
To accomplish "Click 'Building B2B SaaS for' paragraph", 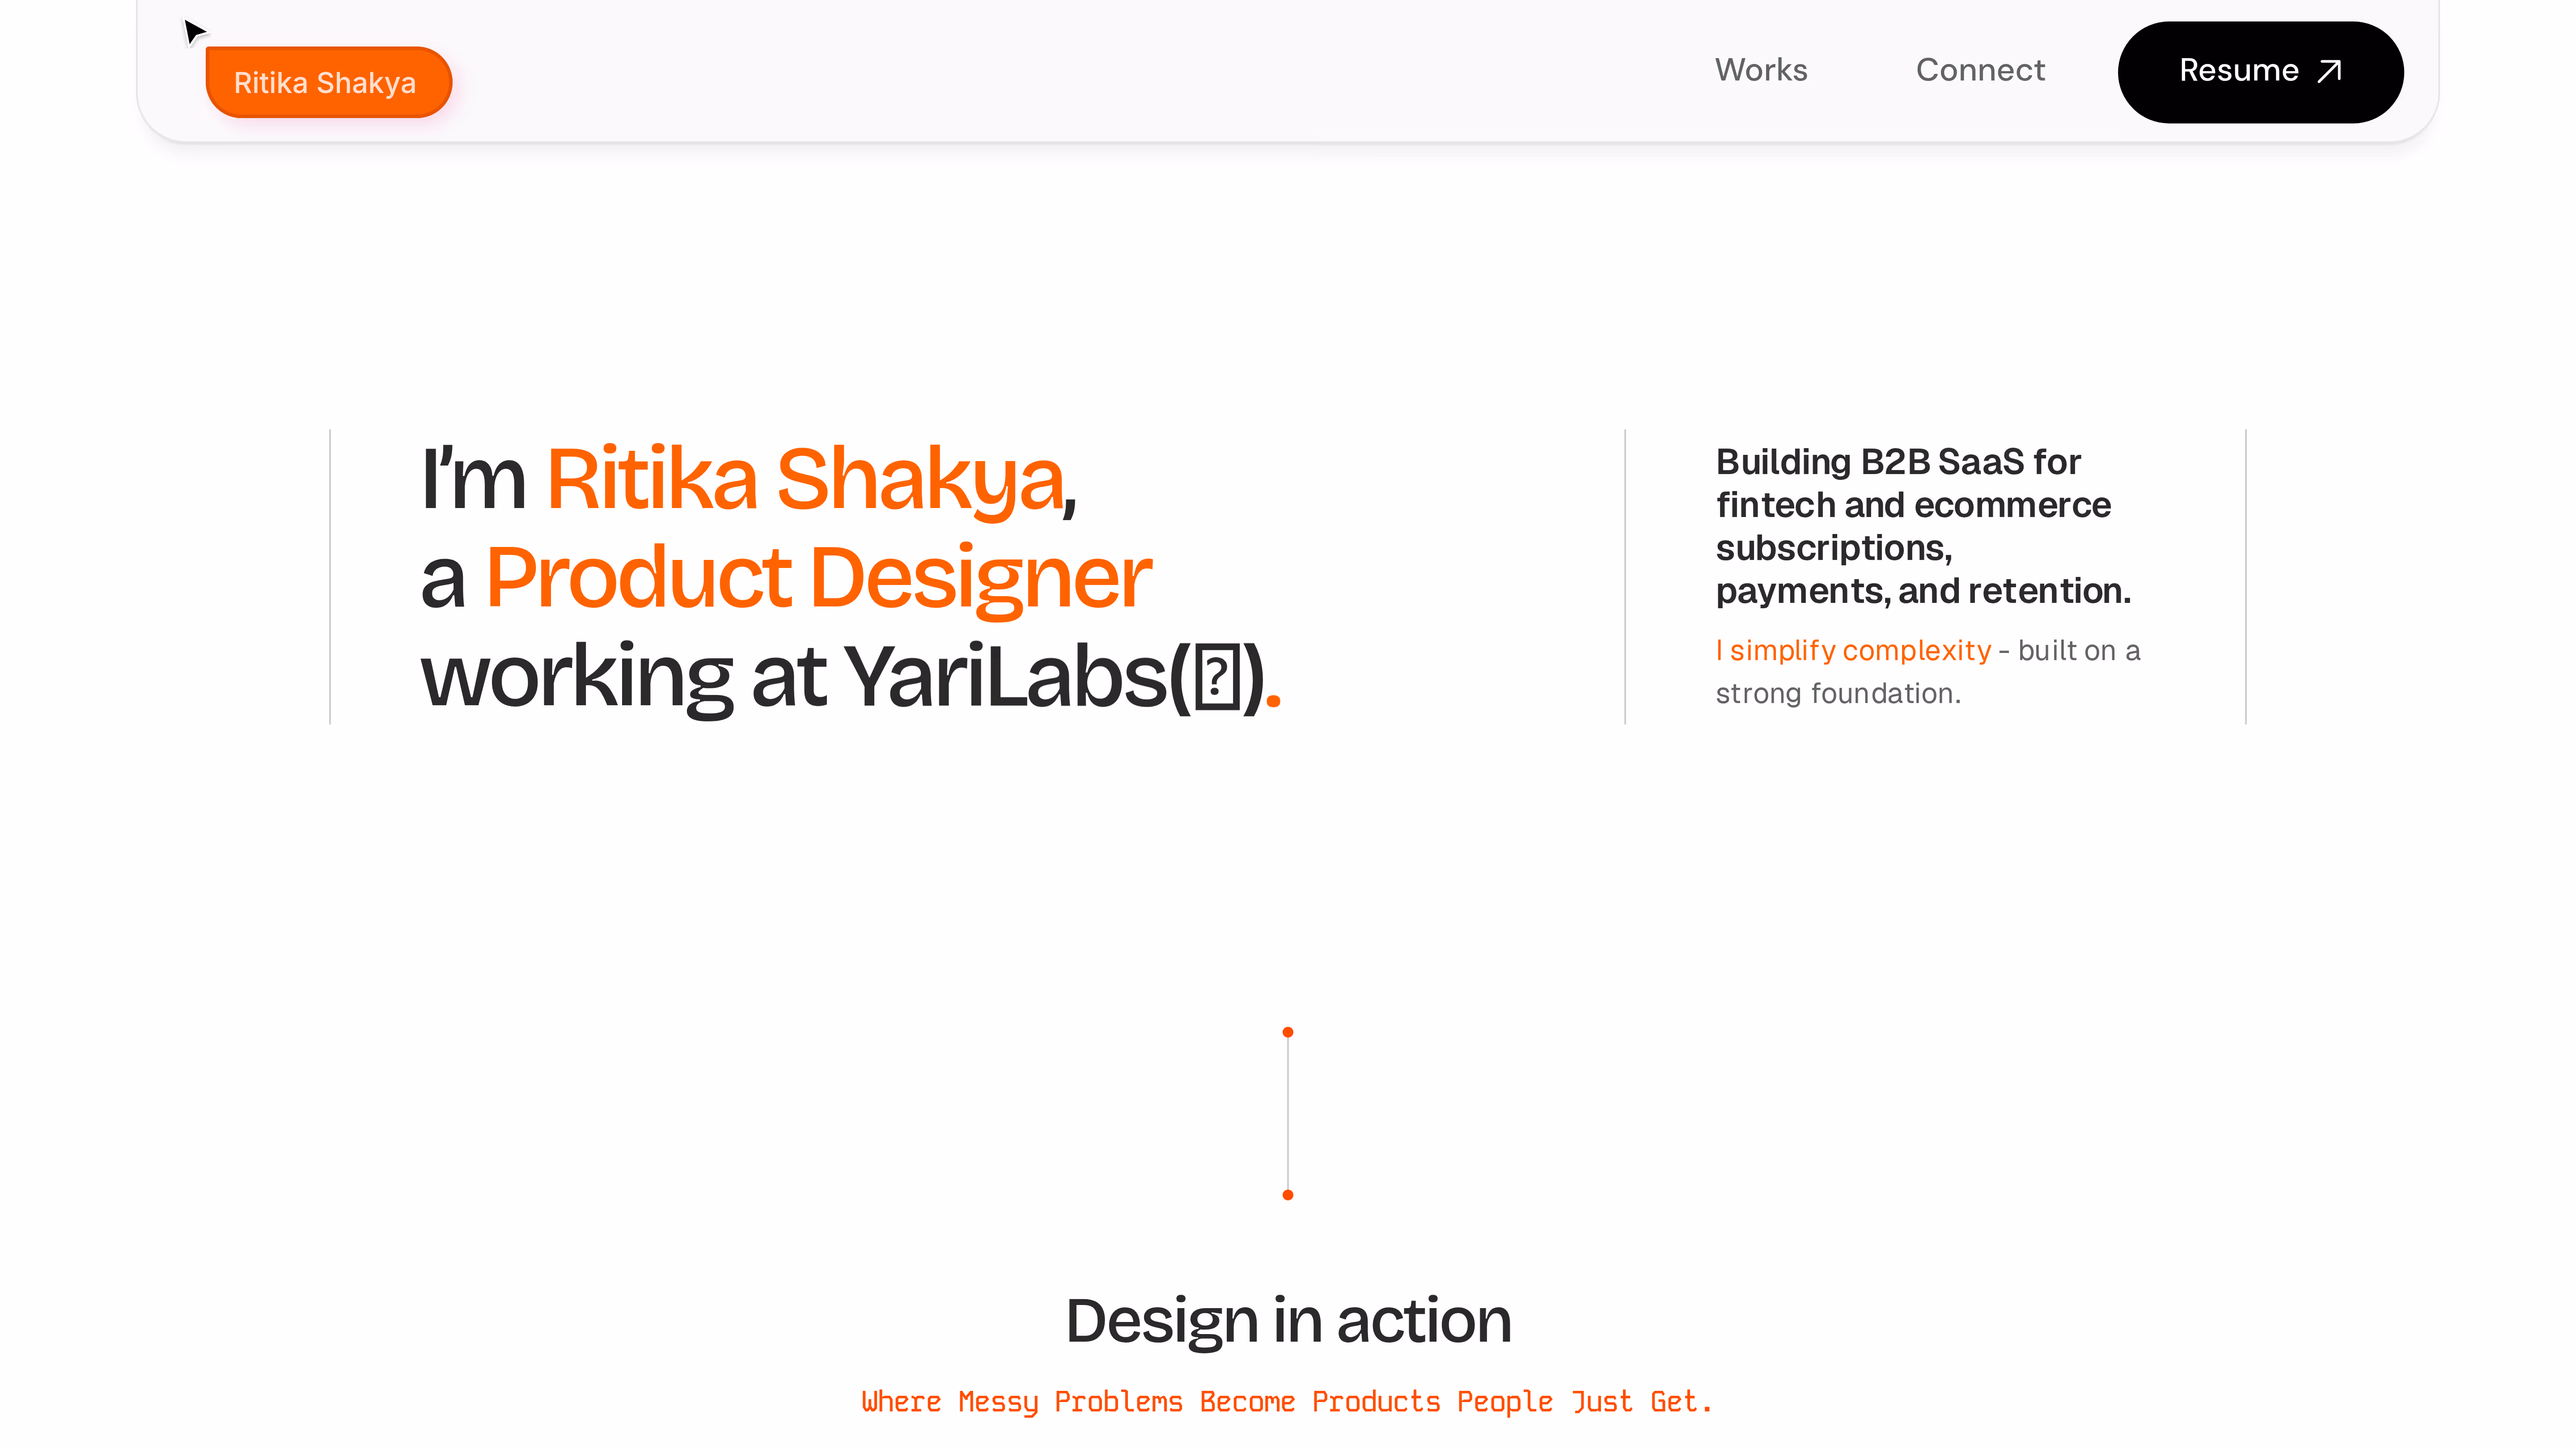I will tap(1923, 526).
